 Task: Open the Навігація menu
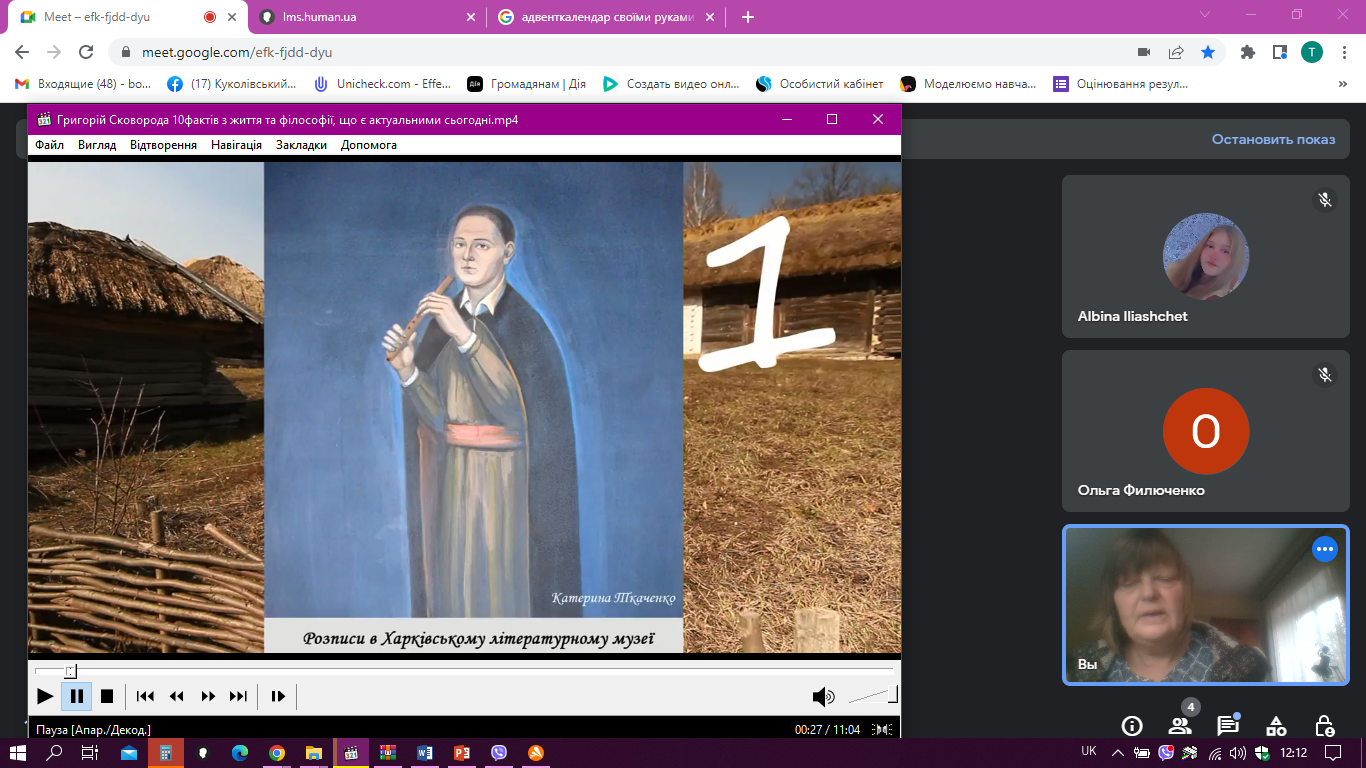236,145
